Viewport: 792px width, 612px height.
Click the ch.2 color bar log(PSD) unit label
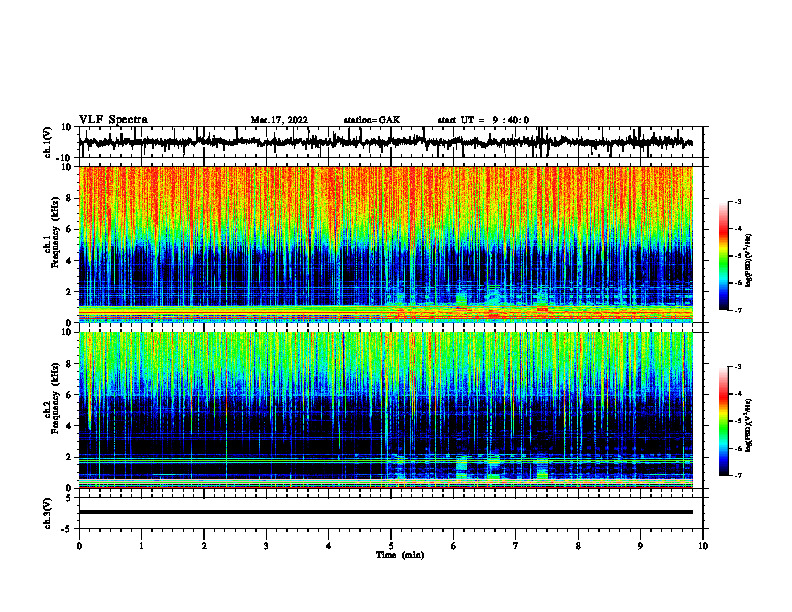tap(749, 426)
